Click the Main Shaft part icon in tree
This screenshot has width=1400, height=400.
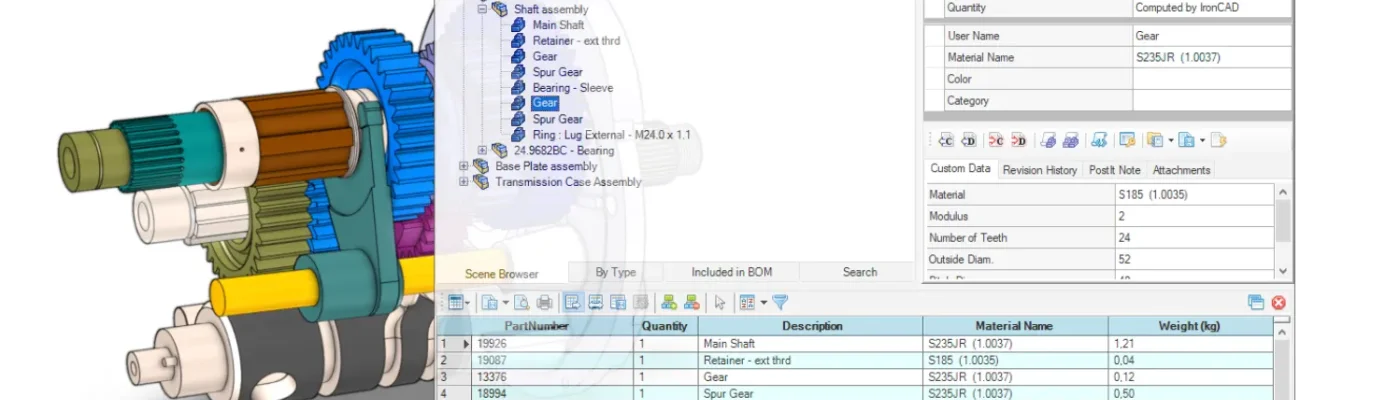pos(518,25)
